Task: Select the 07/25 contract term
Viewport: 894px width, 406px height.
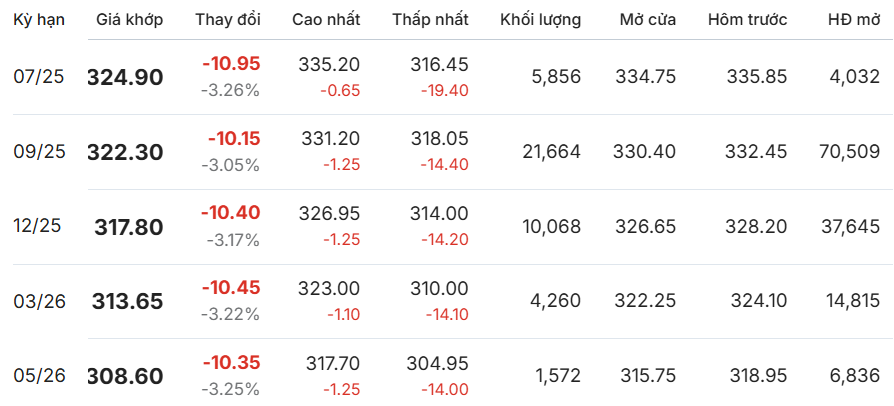Action: [x=39, y=77]
